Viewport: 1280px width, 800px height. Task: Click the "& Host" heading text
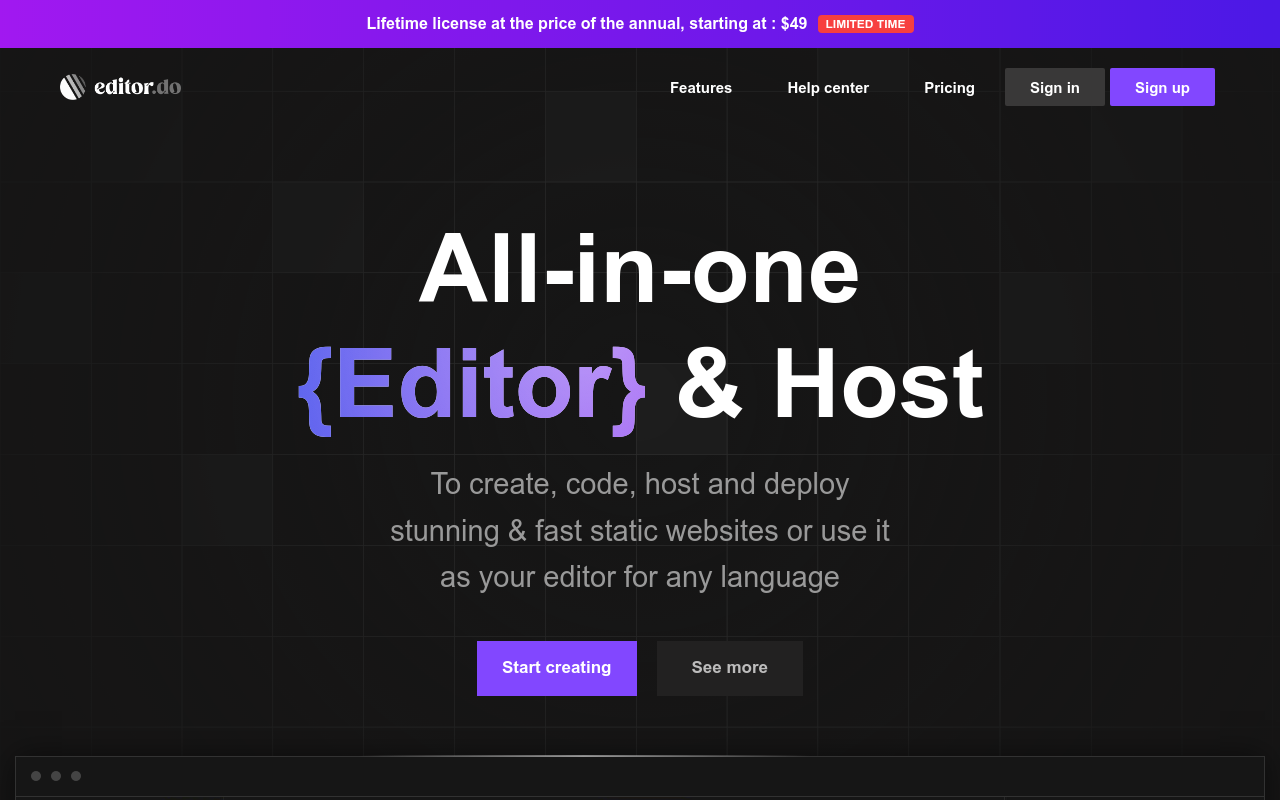pyautogui.click(x=830, y=385)
